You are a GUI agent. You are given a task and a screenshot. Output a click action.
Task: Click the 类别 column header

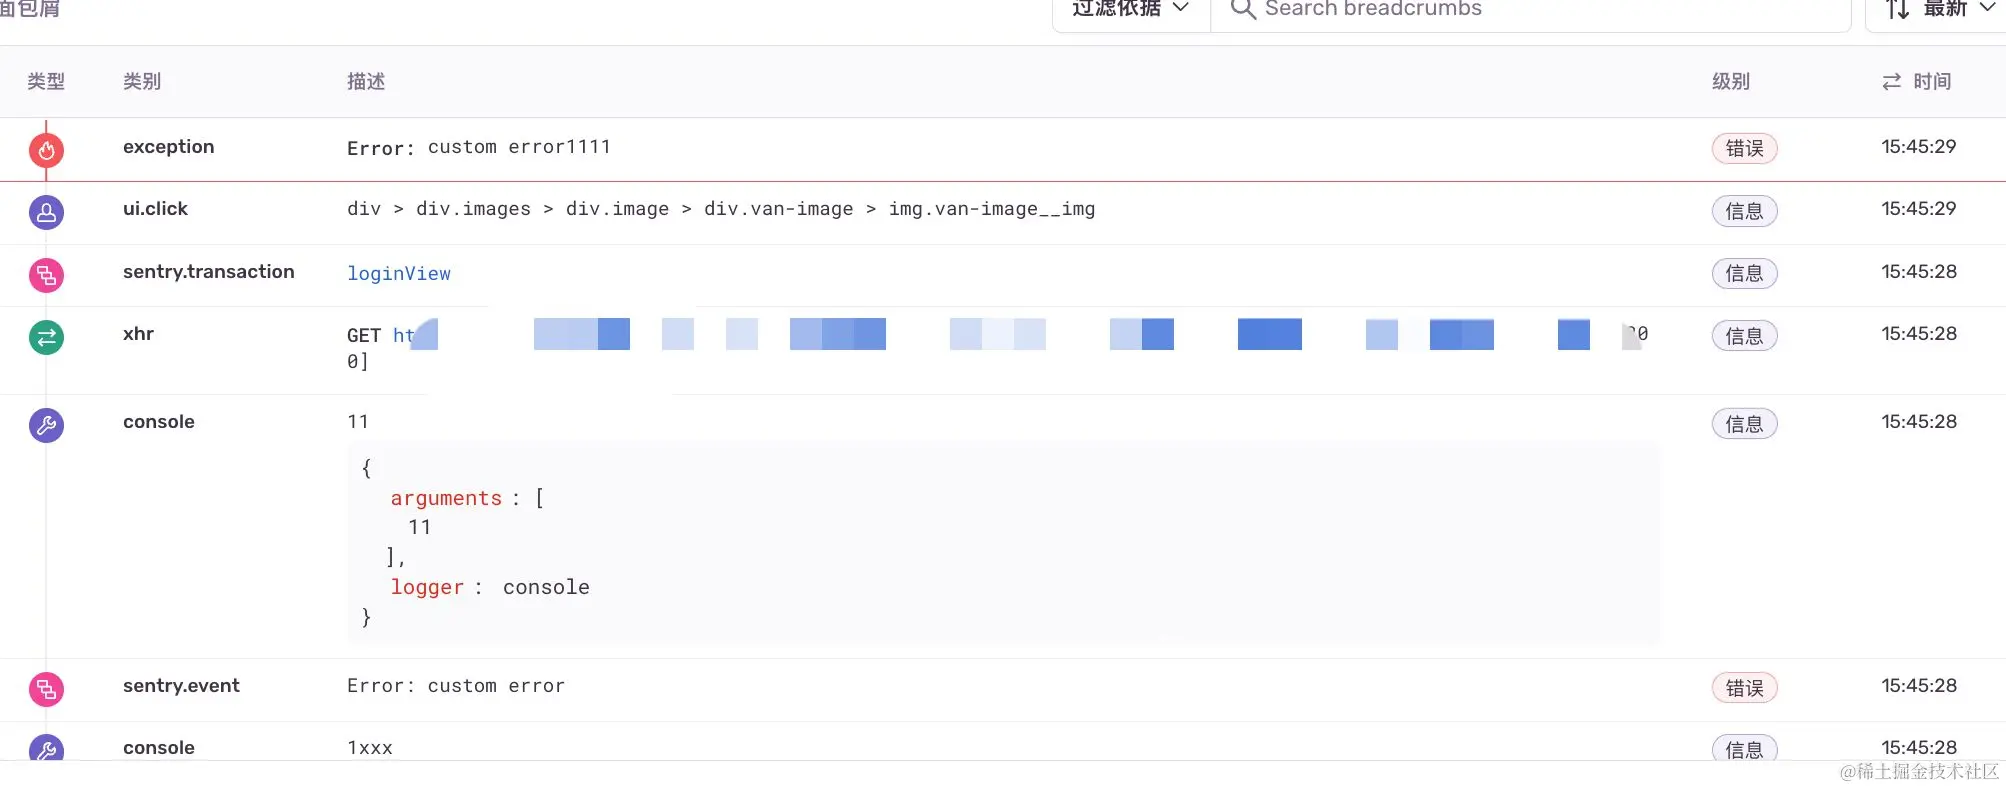pyautogui.click(x=142, y=82)
